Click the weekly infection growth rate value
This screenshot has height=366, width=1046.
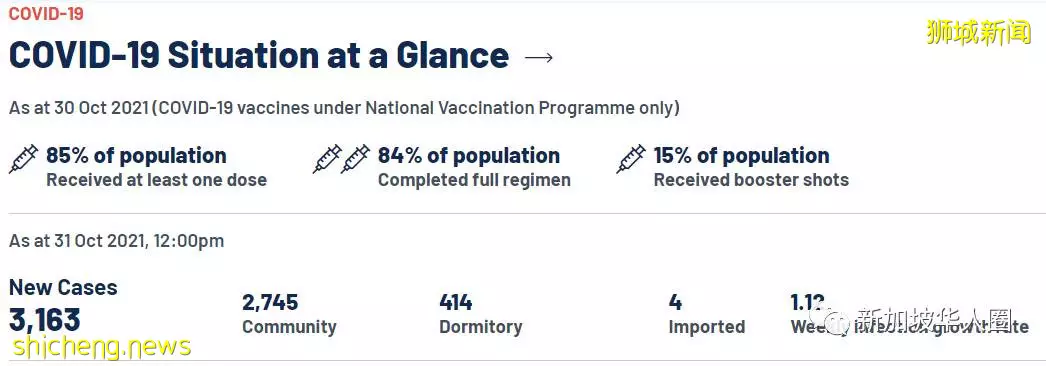click(x=808, y=303)
